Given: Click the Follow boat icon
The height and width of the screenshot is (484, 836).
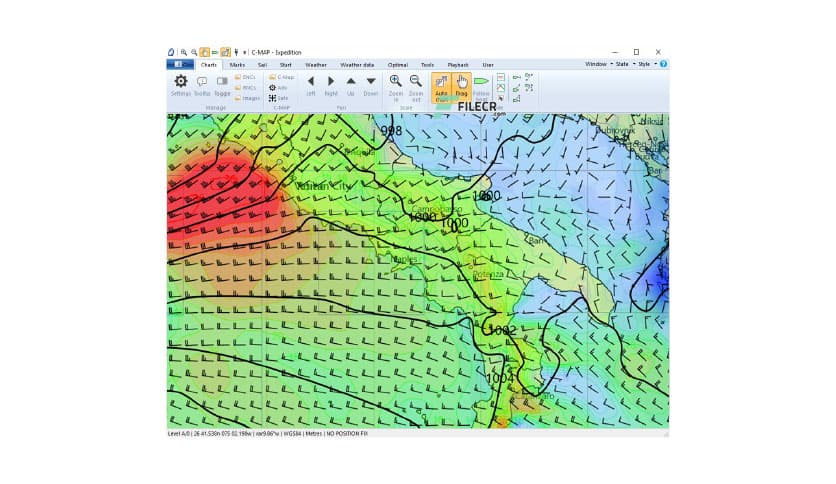Looking at the screenshot, I should pyautogui.click(x=481, y=84).
